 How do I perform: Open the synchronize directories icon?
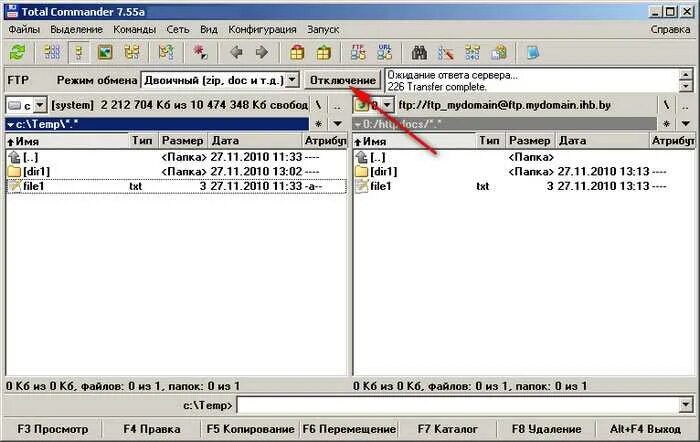pyautogui.click(x=472, y=53)
